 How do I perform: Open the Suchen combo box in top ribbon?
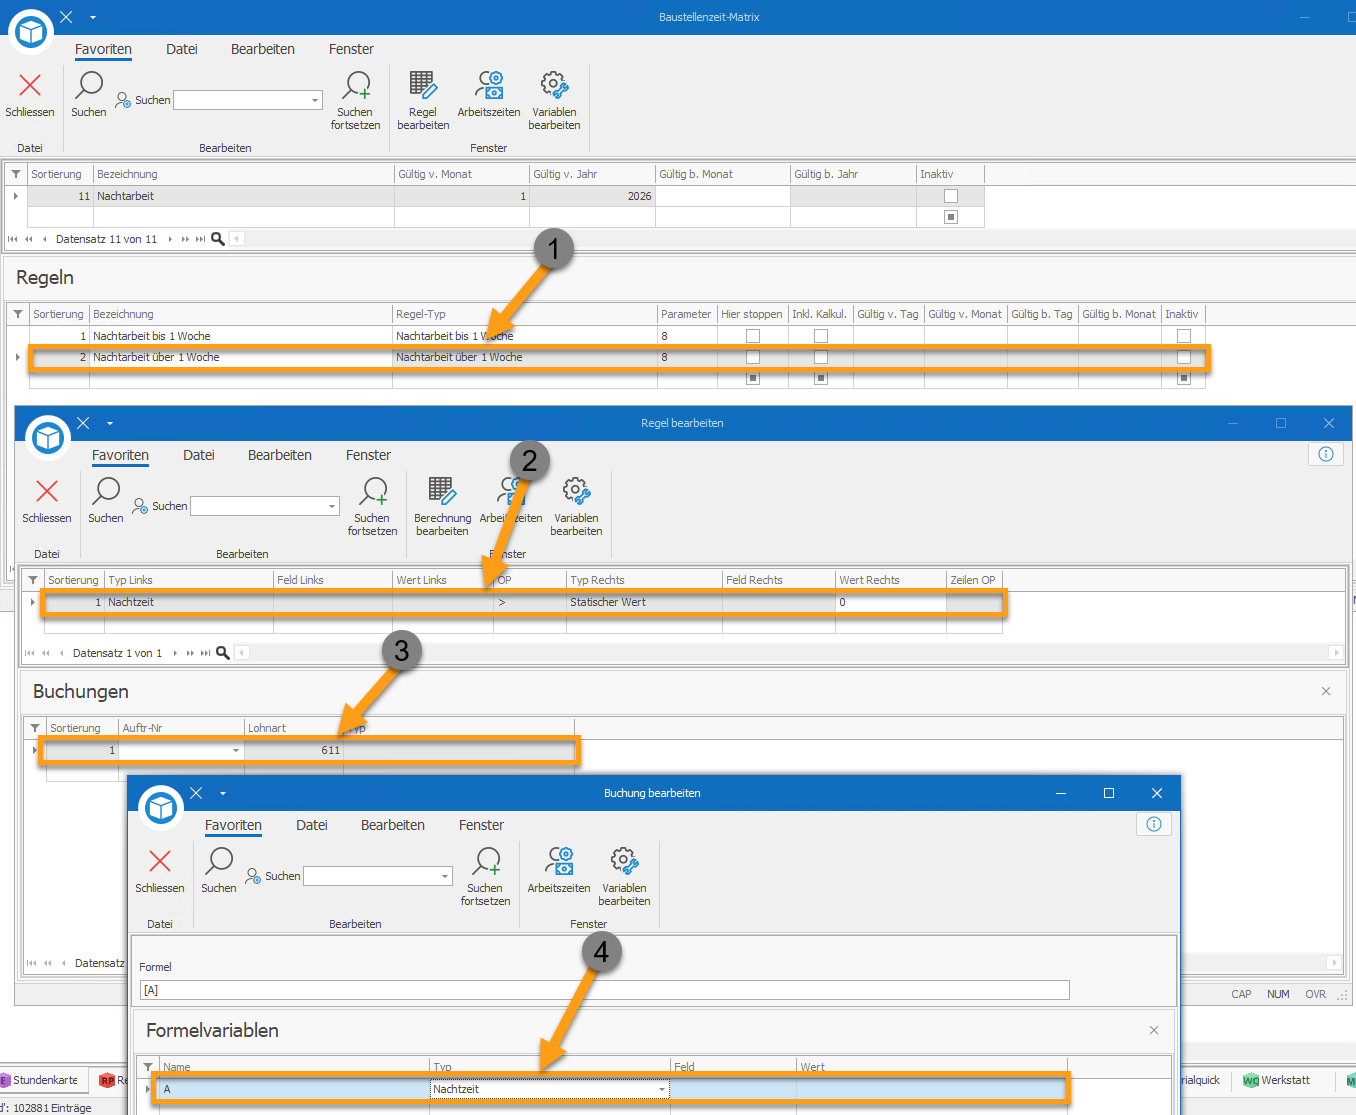click(248, 100)
